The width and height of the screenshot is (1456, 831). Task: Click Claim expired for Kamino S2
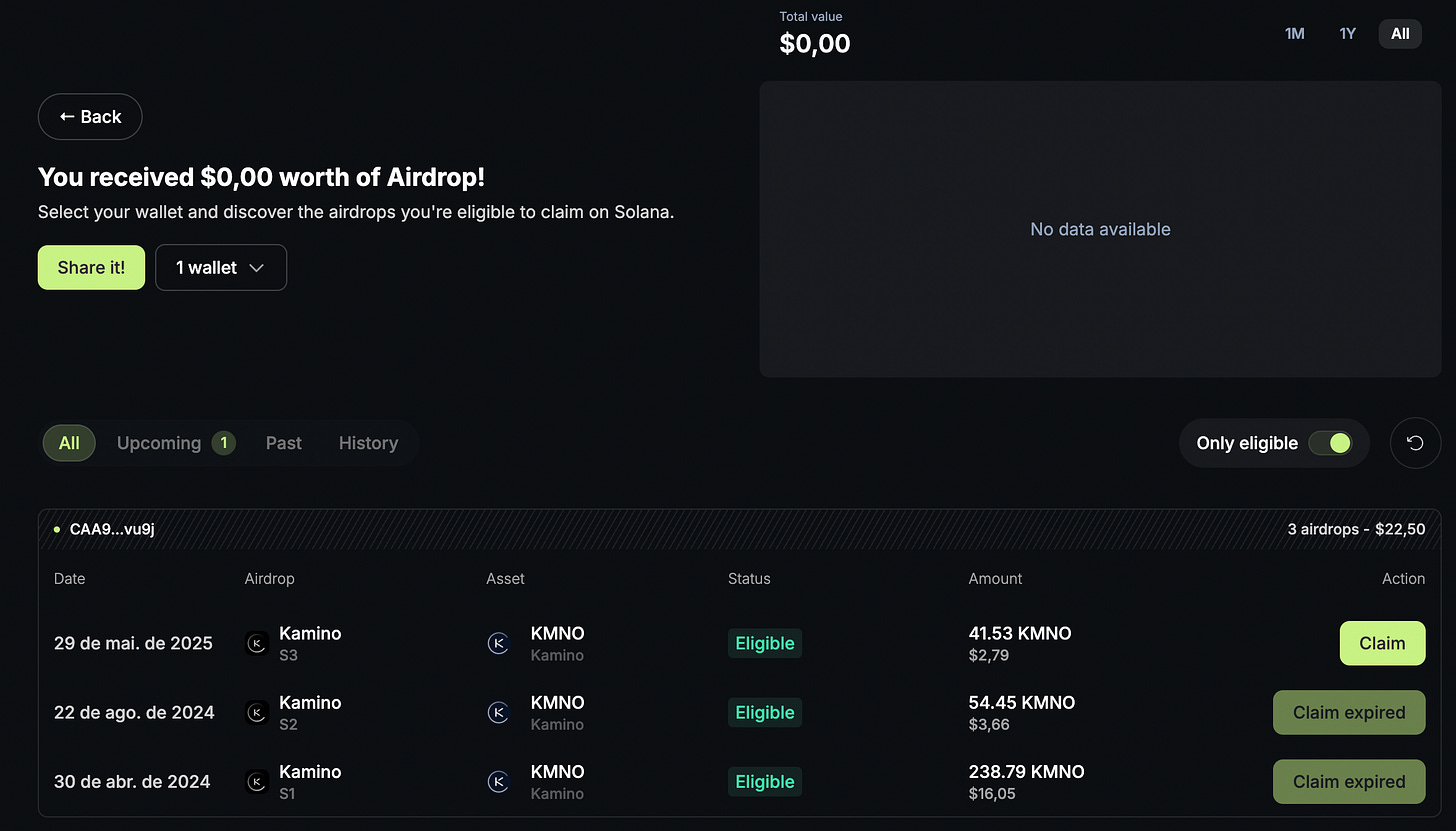1349,712
